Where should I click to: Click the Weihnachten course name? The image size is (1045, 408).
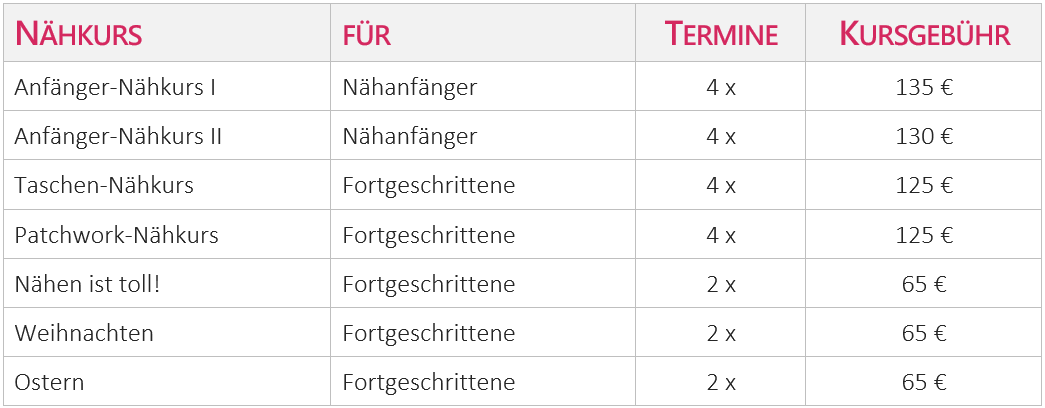pyautogui.click(x=84, y=333)
